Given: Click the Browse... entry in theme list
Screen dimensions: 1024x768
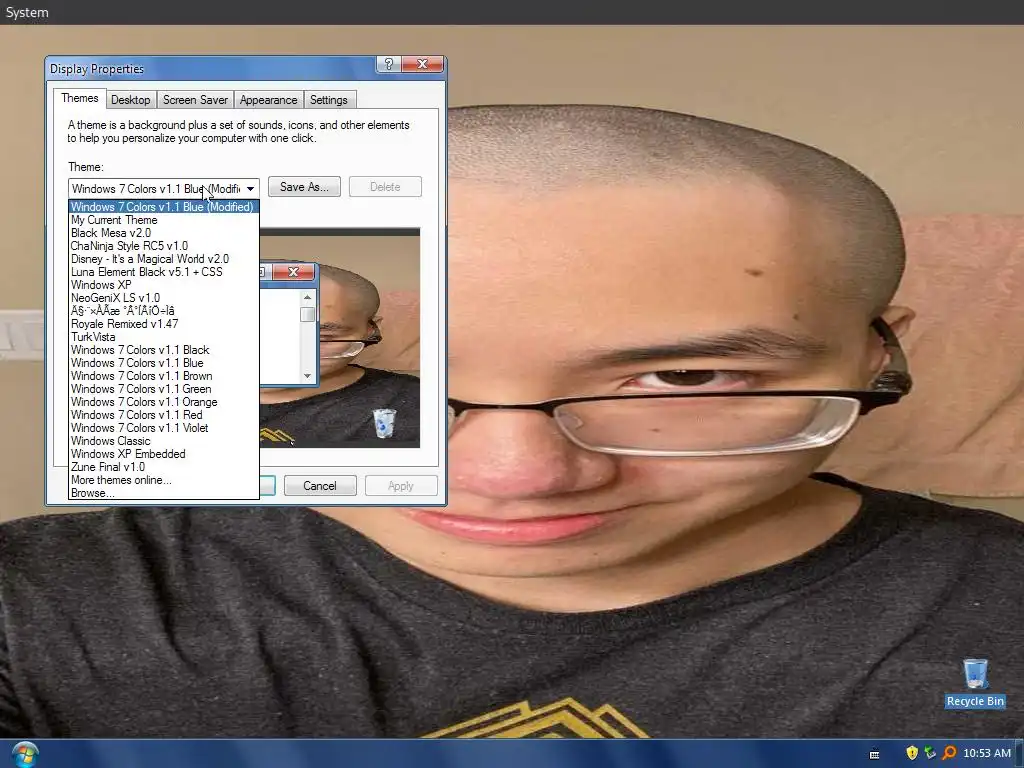Looking at the screenshot, I should click(x=163, y=493).
